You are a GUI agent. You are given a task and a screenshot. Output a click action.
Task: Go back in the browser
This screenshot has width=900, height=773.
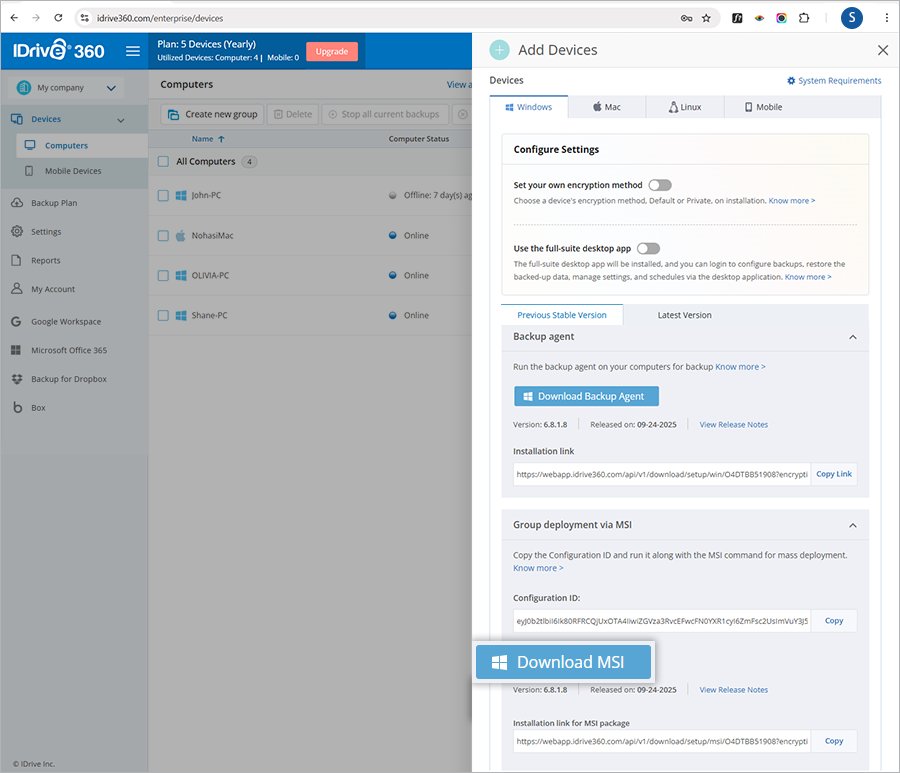[14, 18]
